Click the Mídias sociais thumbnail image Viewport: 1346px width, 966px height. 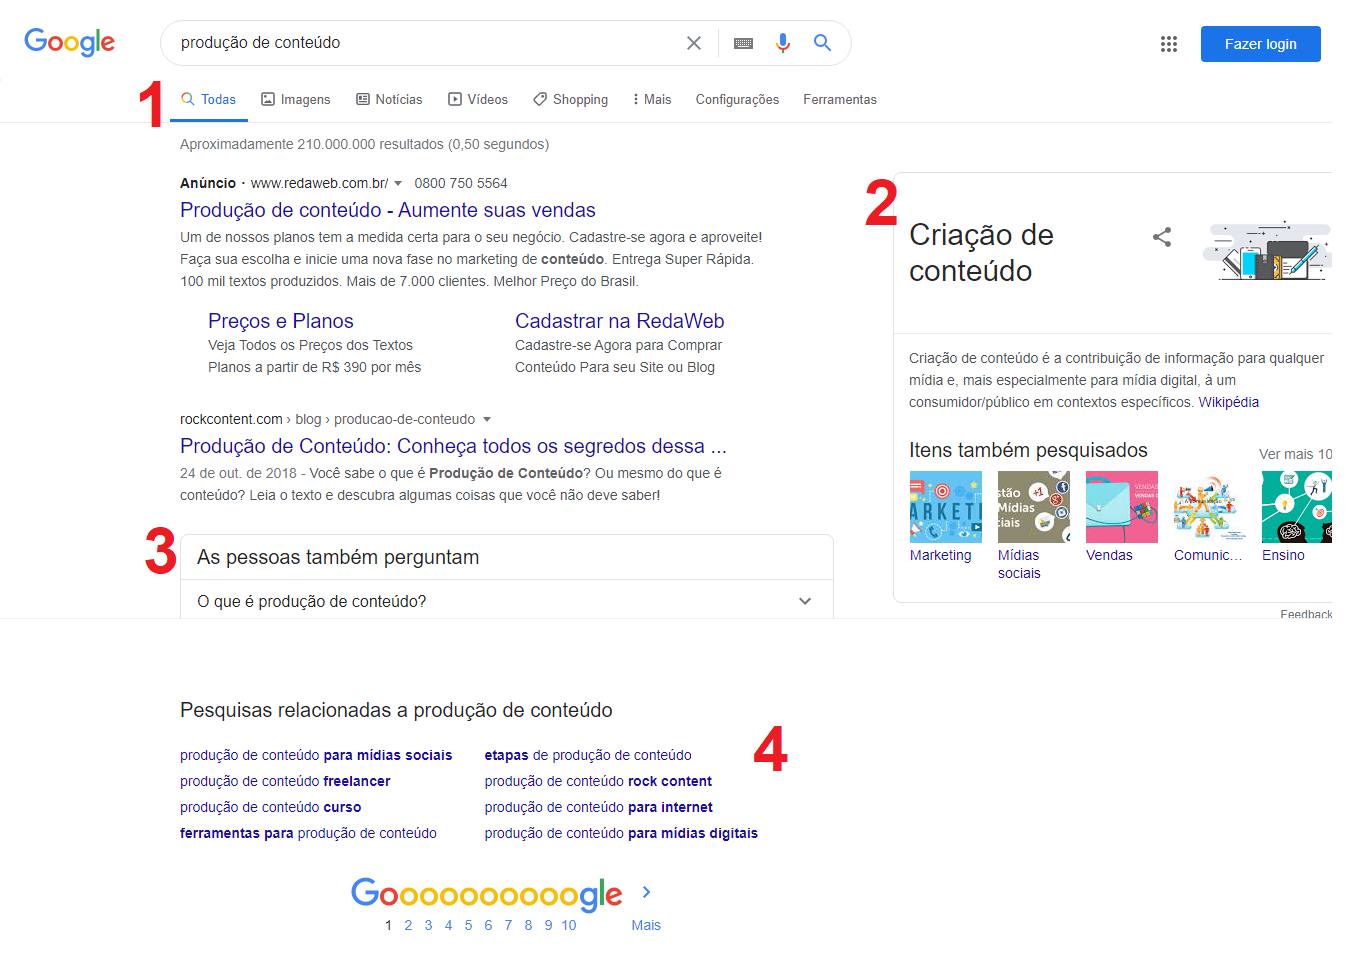(1034, 507)
